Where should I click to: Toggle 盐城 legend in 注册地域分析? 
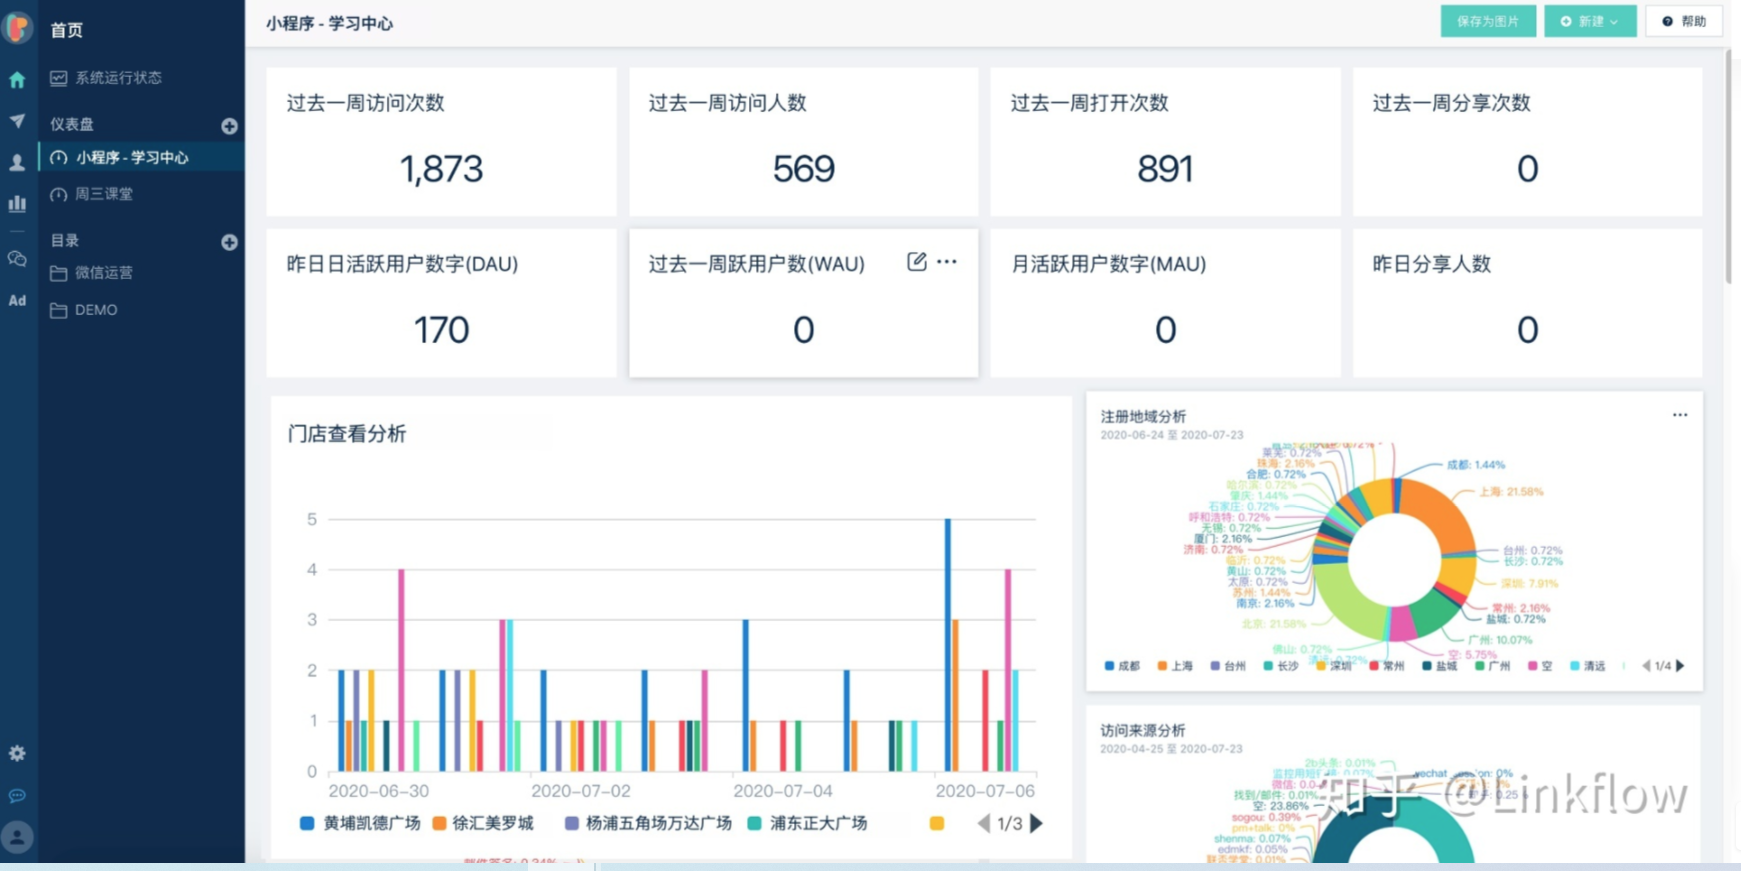coord(1440,666)
